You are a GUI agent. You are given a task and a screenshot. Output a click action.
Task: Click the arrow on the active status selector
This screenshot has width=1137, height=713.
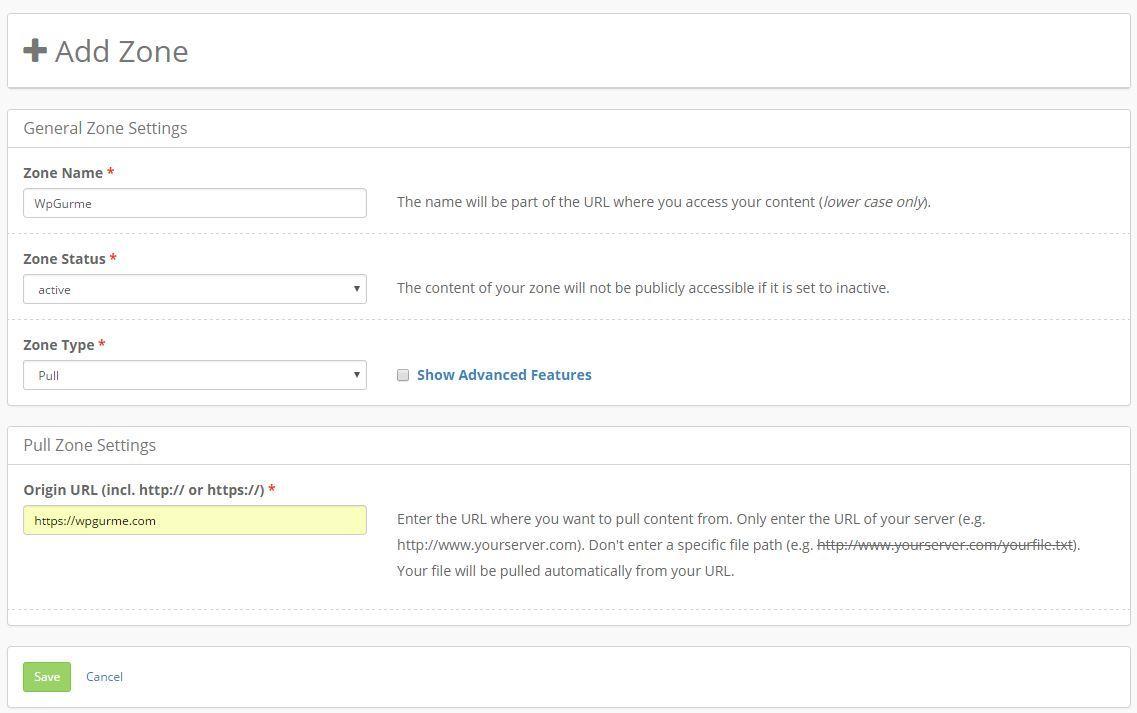356,289
